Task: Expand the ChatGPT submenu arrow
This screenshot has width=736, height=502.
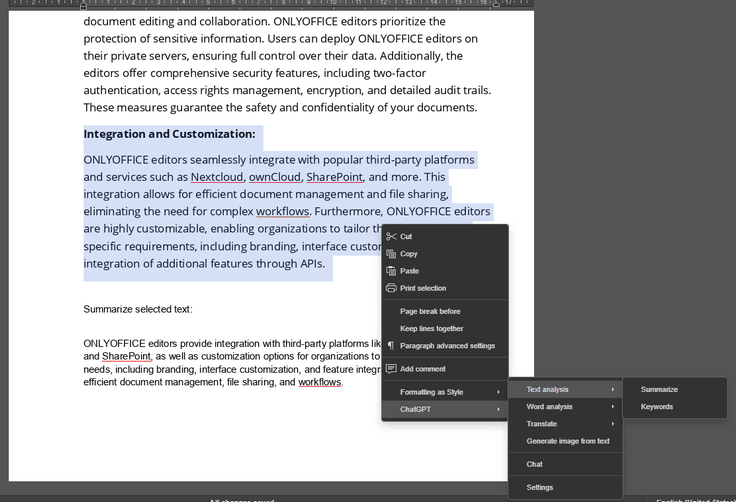Action: 498,409
